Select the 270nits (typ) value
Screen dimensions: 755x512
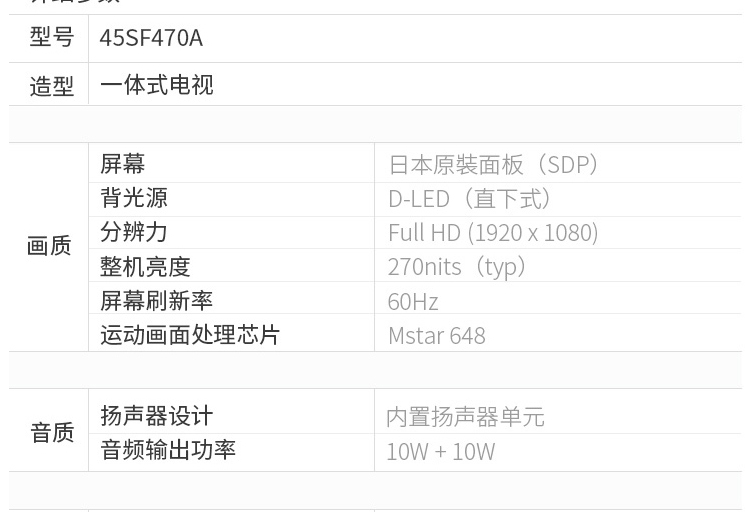(456, 267)
